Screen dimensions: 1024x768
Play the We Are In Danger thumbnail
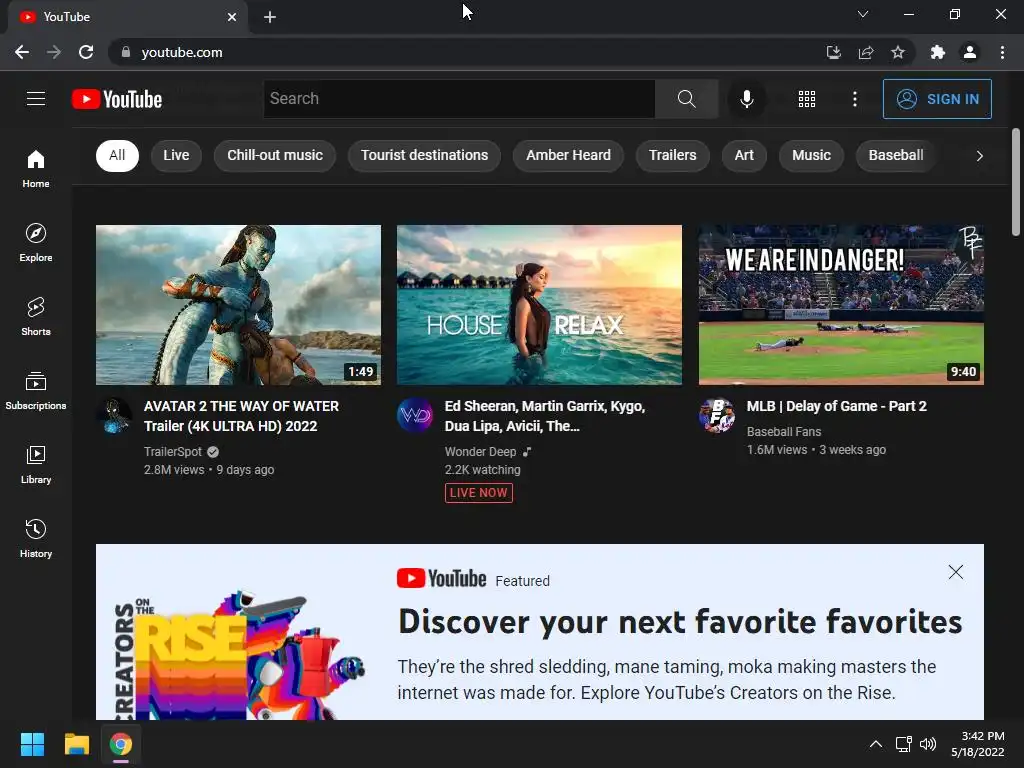[x=841, y=305]
